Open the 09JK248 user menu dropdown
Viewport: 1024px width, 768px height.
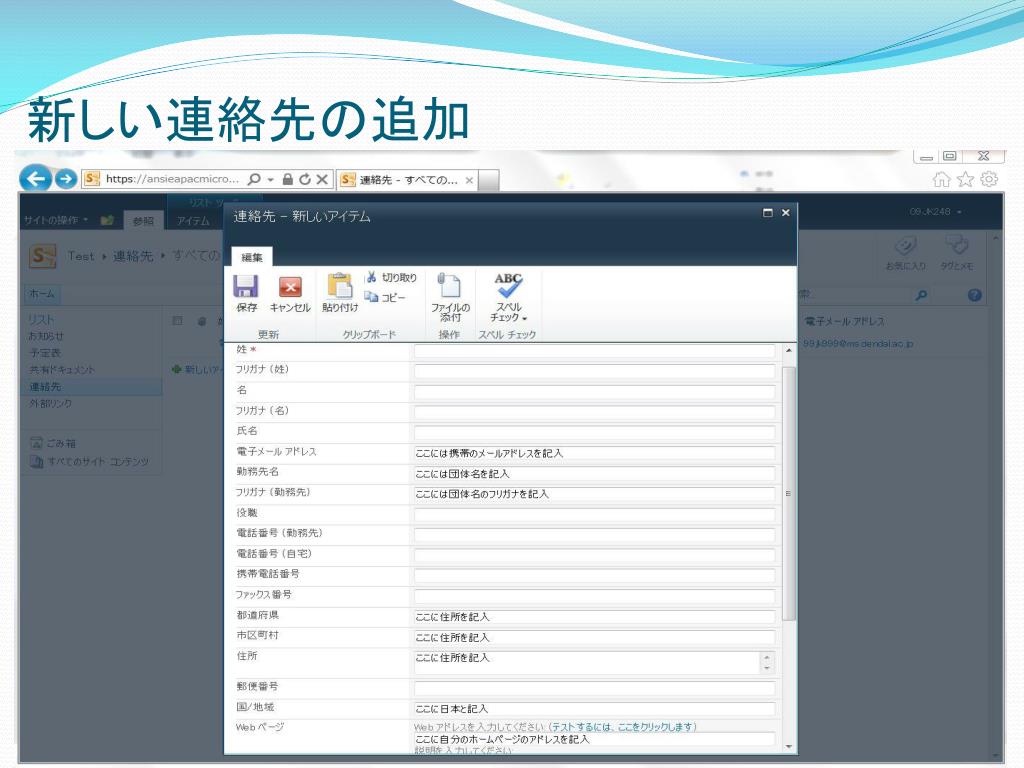click(935, 212)
